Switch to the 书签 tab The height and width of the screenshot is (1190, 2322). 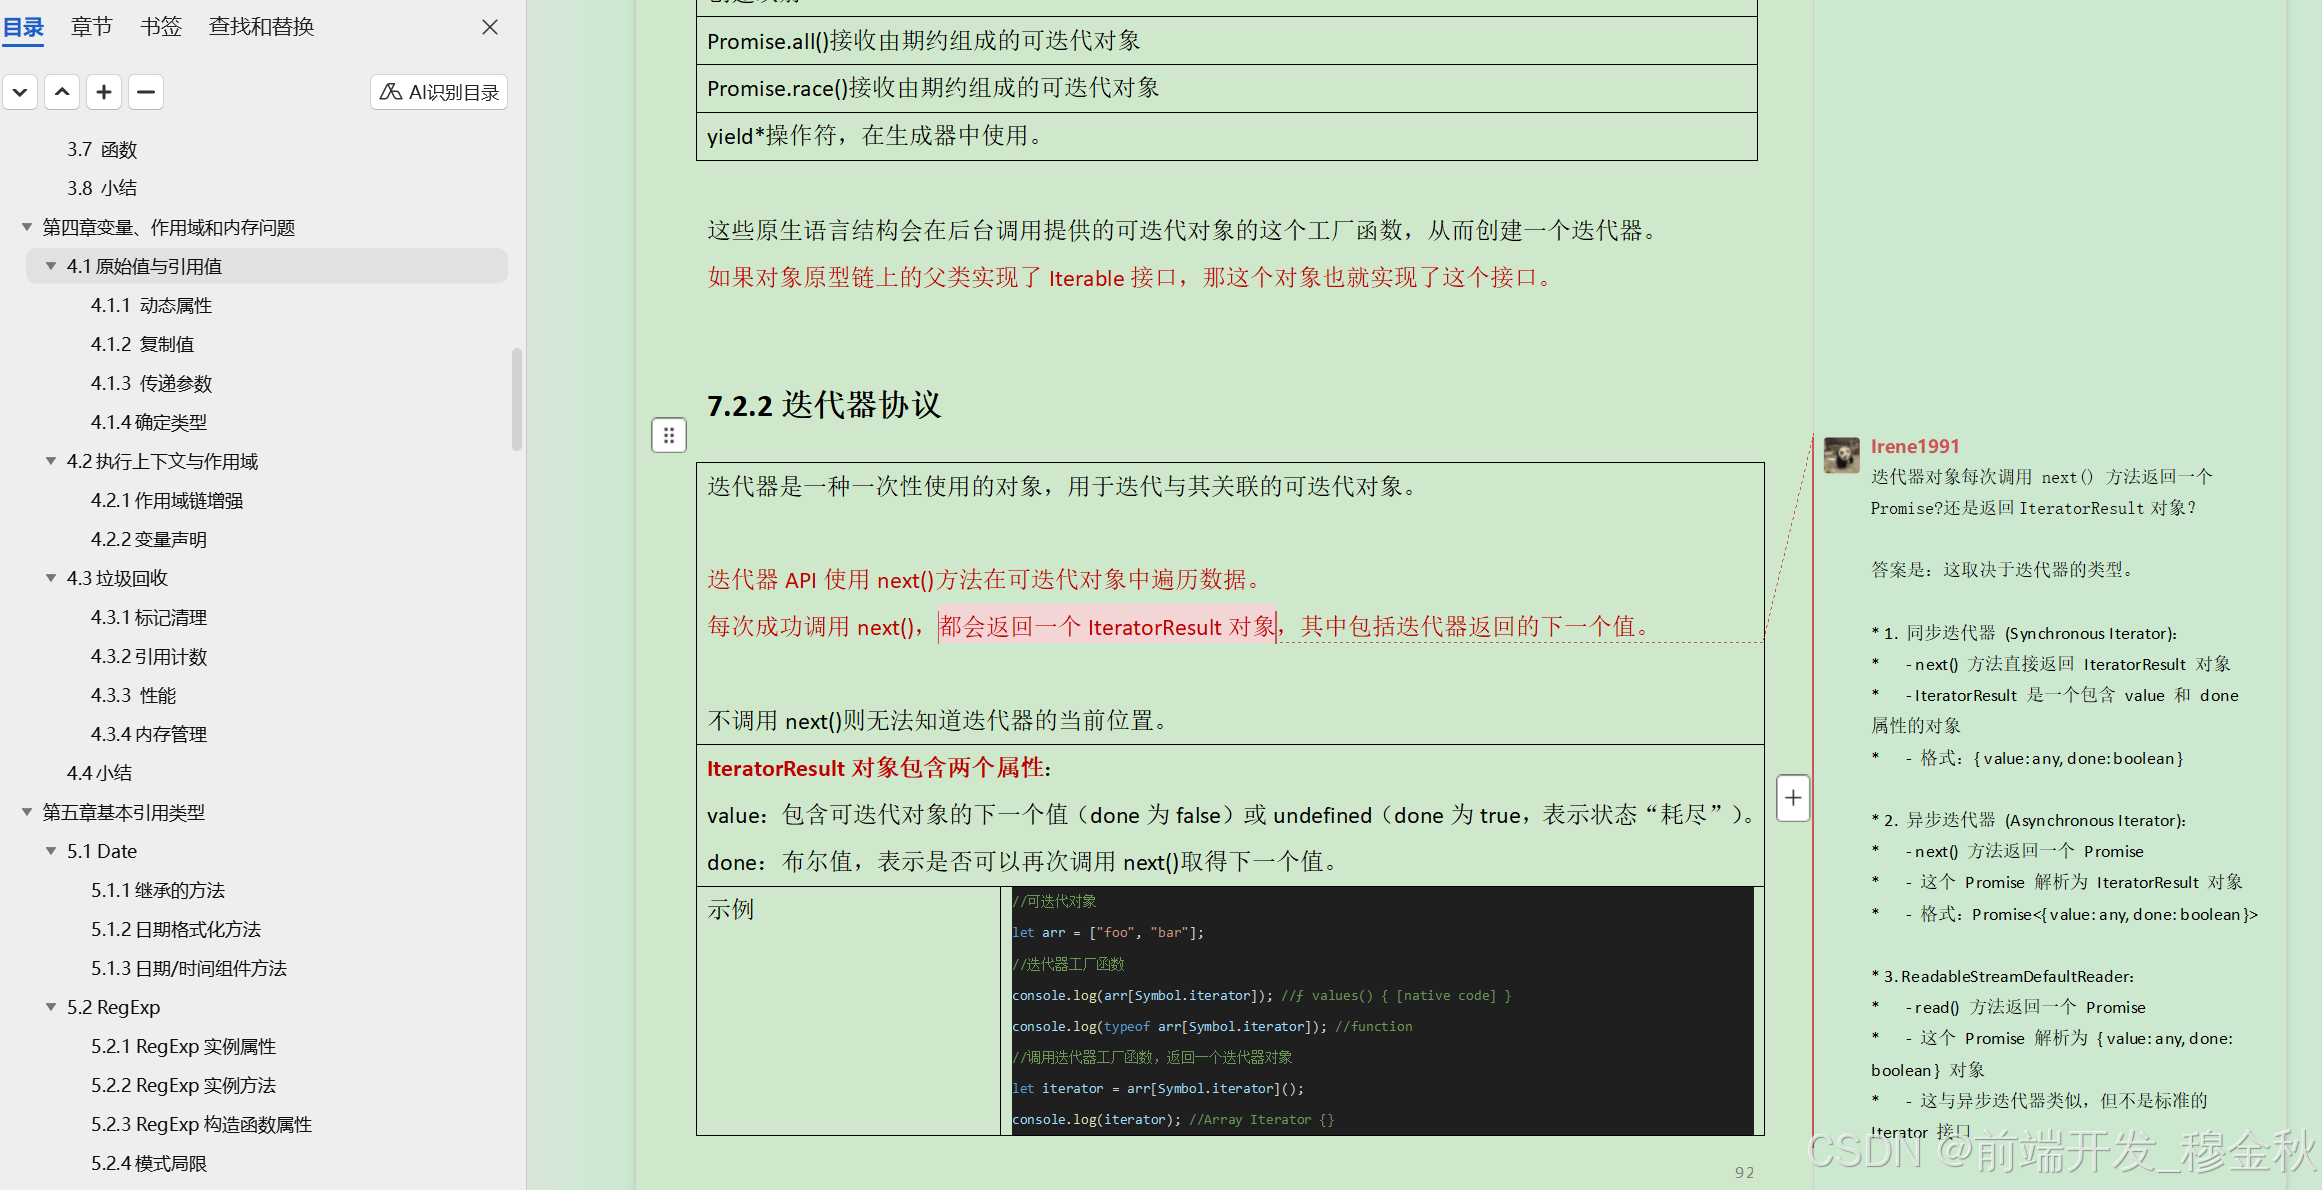pos(161,27)
